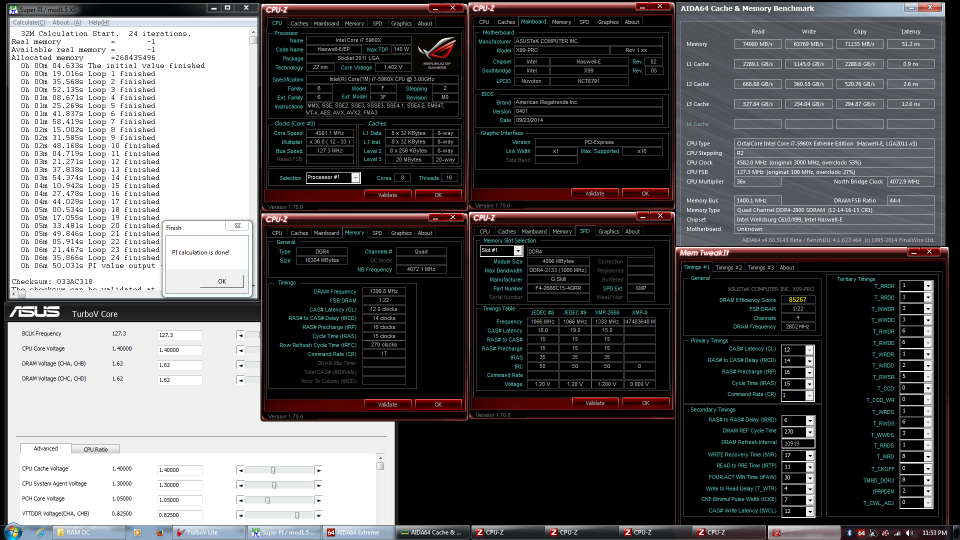
Task: Open Internet Explorer from the taskbar
Action: [40, 533]
